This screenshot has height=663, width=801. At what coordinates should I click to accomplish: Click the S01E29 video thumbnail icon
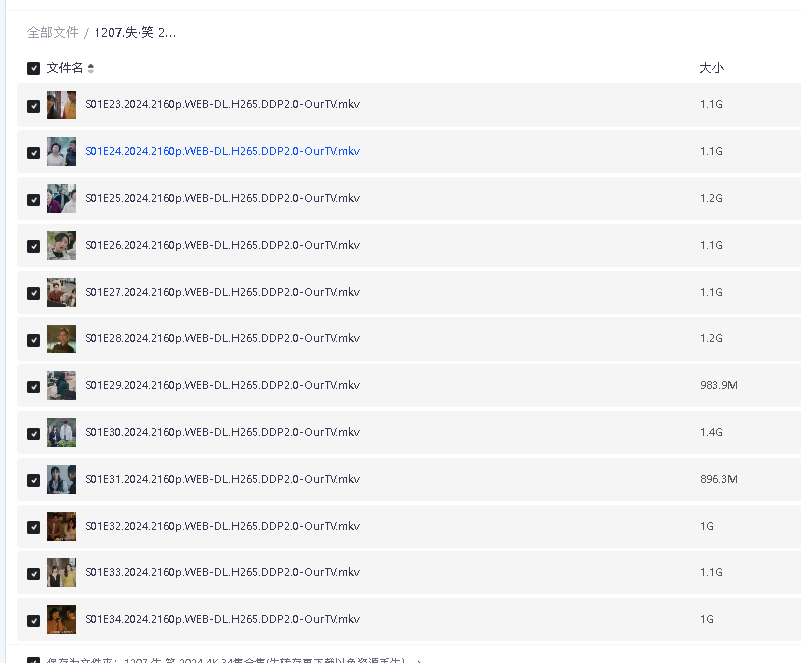coord(61,385)
